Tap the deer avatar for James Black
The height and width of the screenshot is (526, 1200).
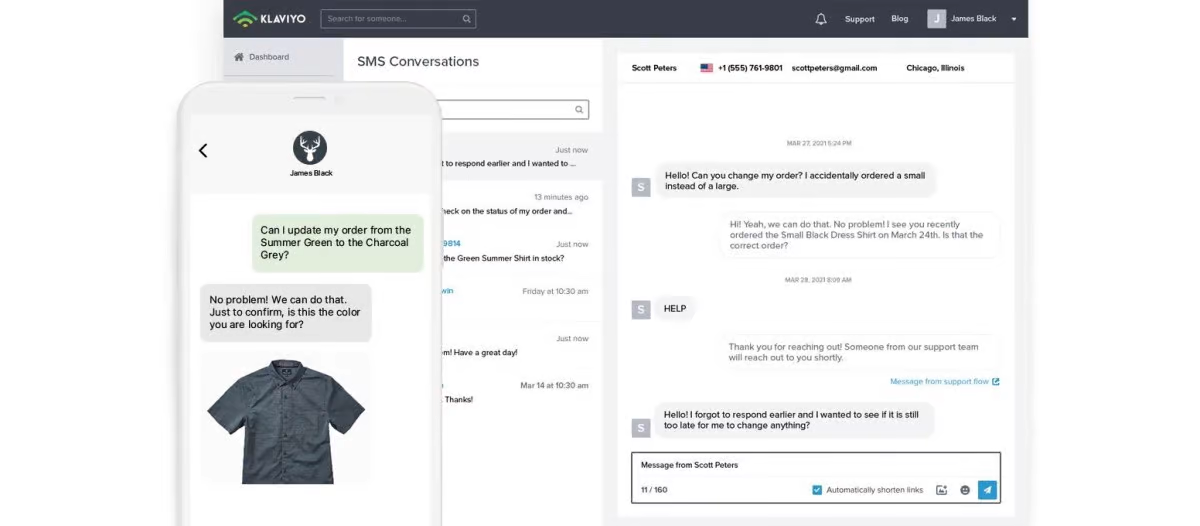[310, 148]
